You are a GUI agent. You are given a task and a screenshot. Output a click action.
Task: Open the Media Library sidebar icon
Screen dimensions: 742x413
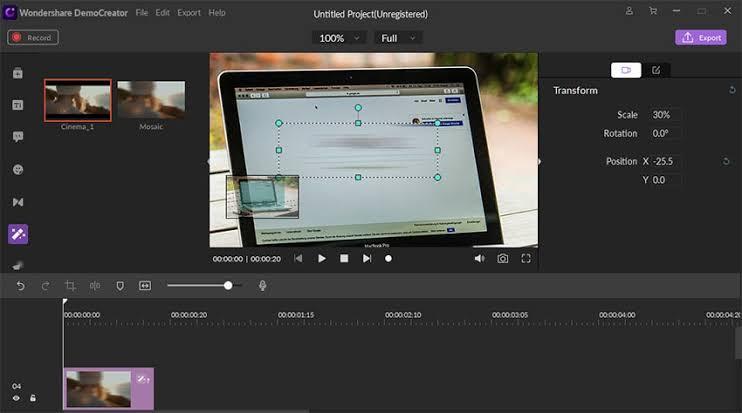(x=18, y=73)
